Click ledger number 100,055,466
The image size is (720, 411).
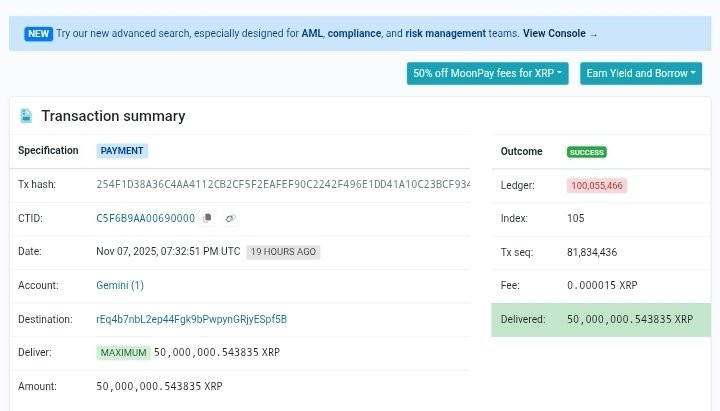[x=596, y=186]
